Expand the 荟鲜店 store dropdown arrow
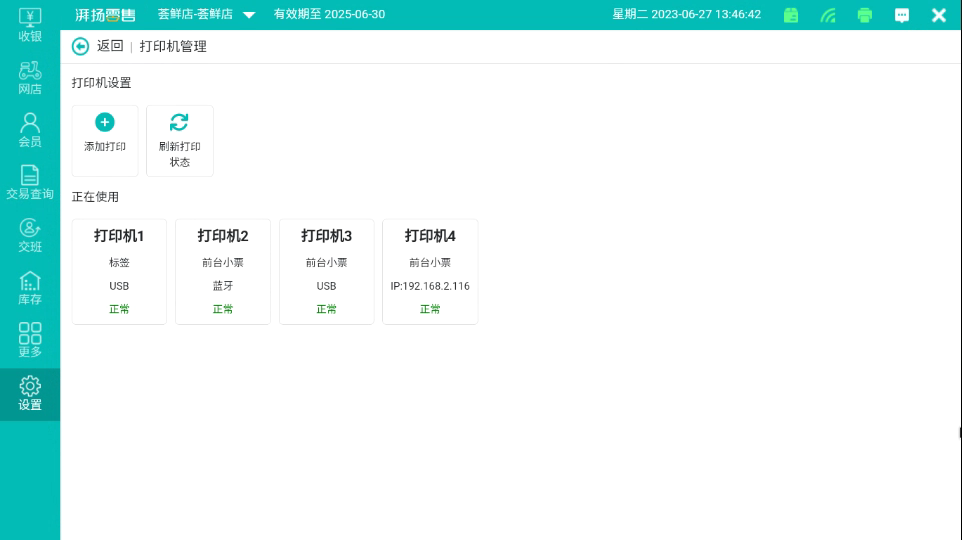This screenshot has width=962, height=540. click(x=249, y=15)
